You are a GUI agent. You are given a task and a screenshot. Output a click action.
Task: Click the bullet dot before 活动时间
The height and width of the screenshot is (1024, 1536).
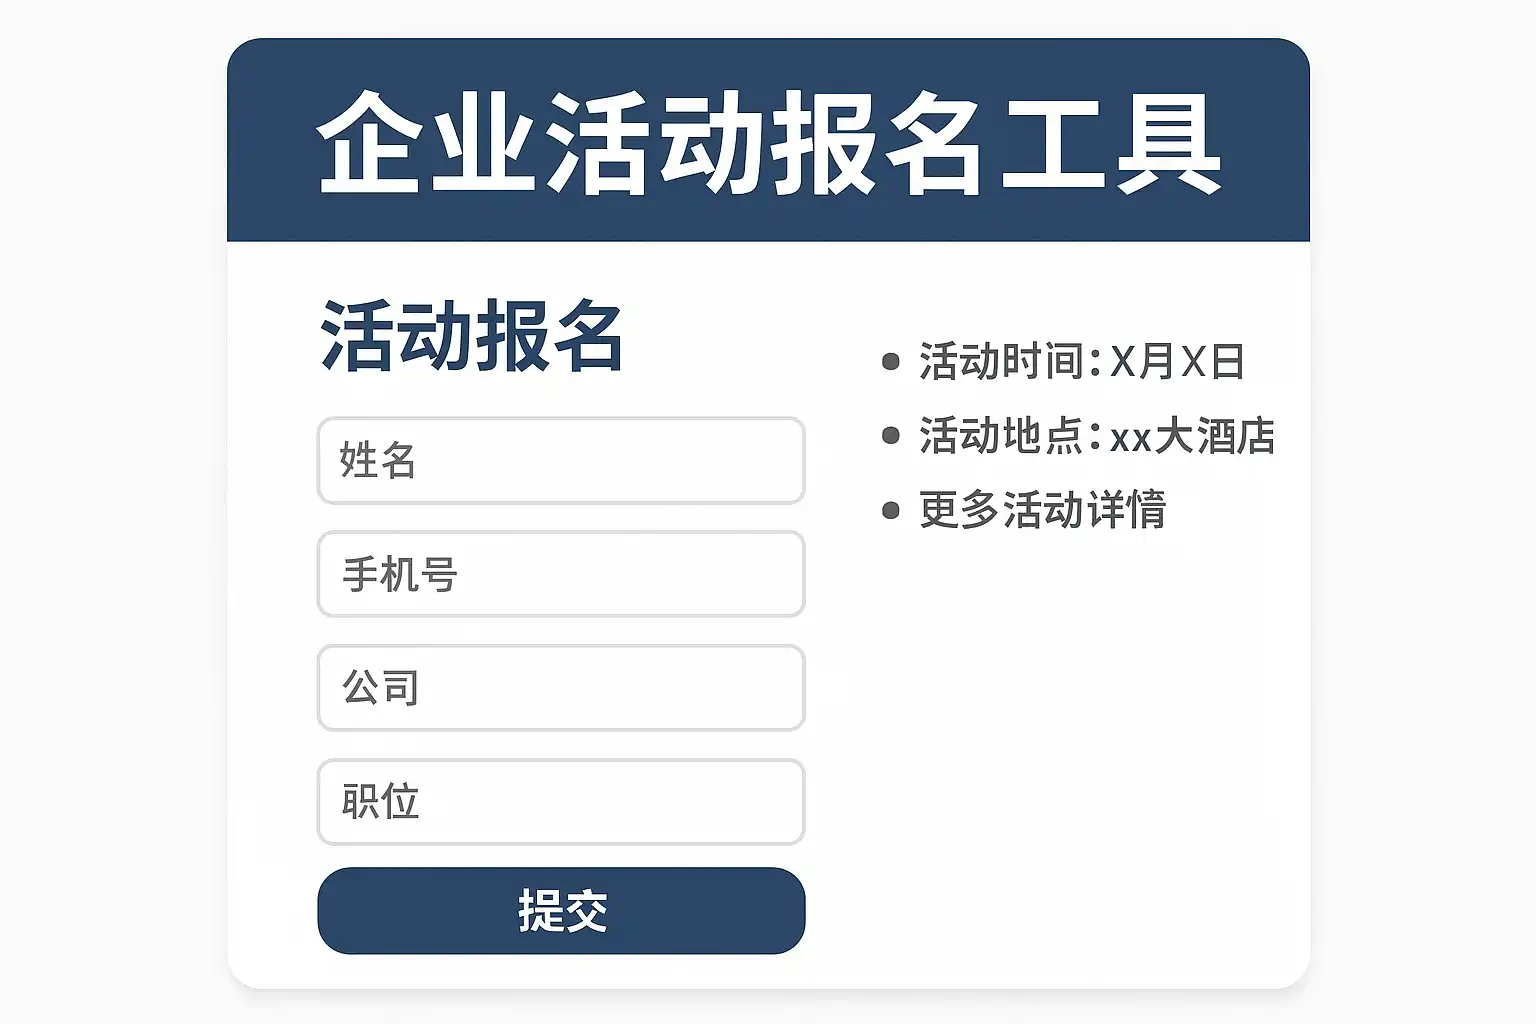(891, 361)
